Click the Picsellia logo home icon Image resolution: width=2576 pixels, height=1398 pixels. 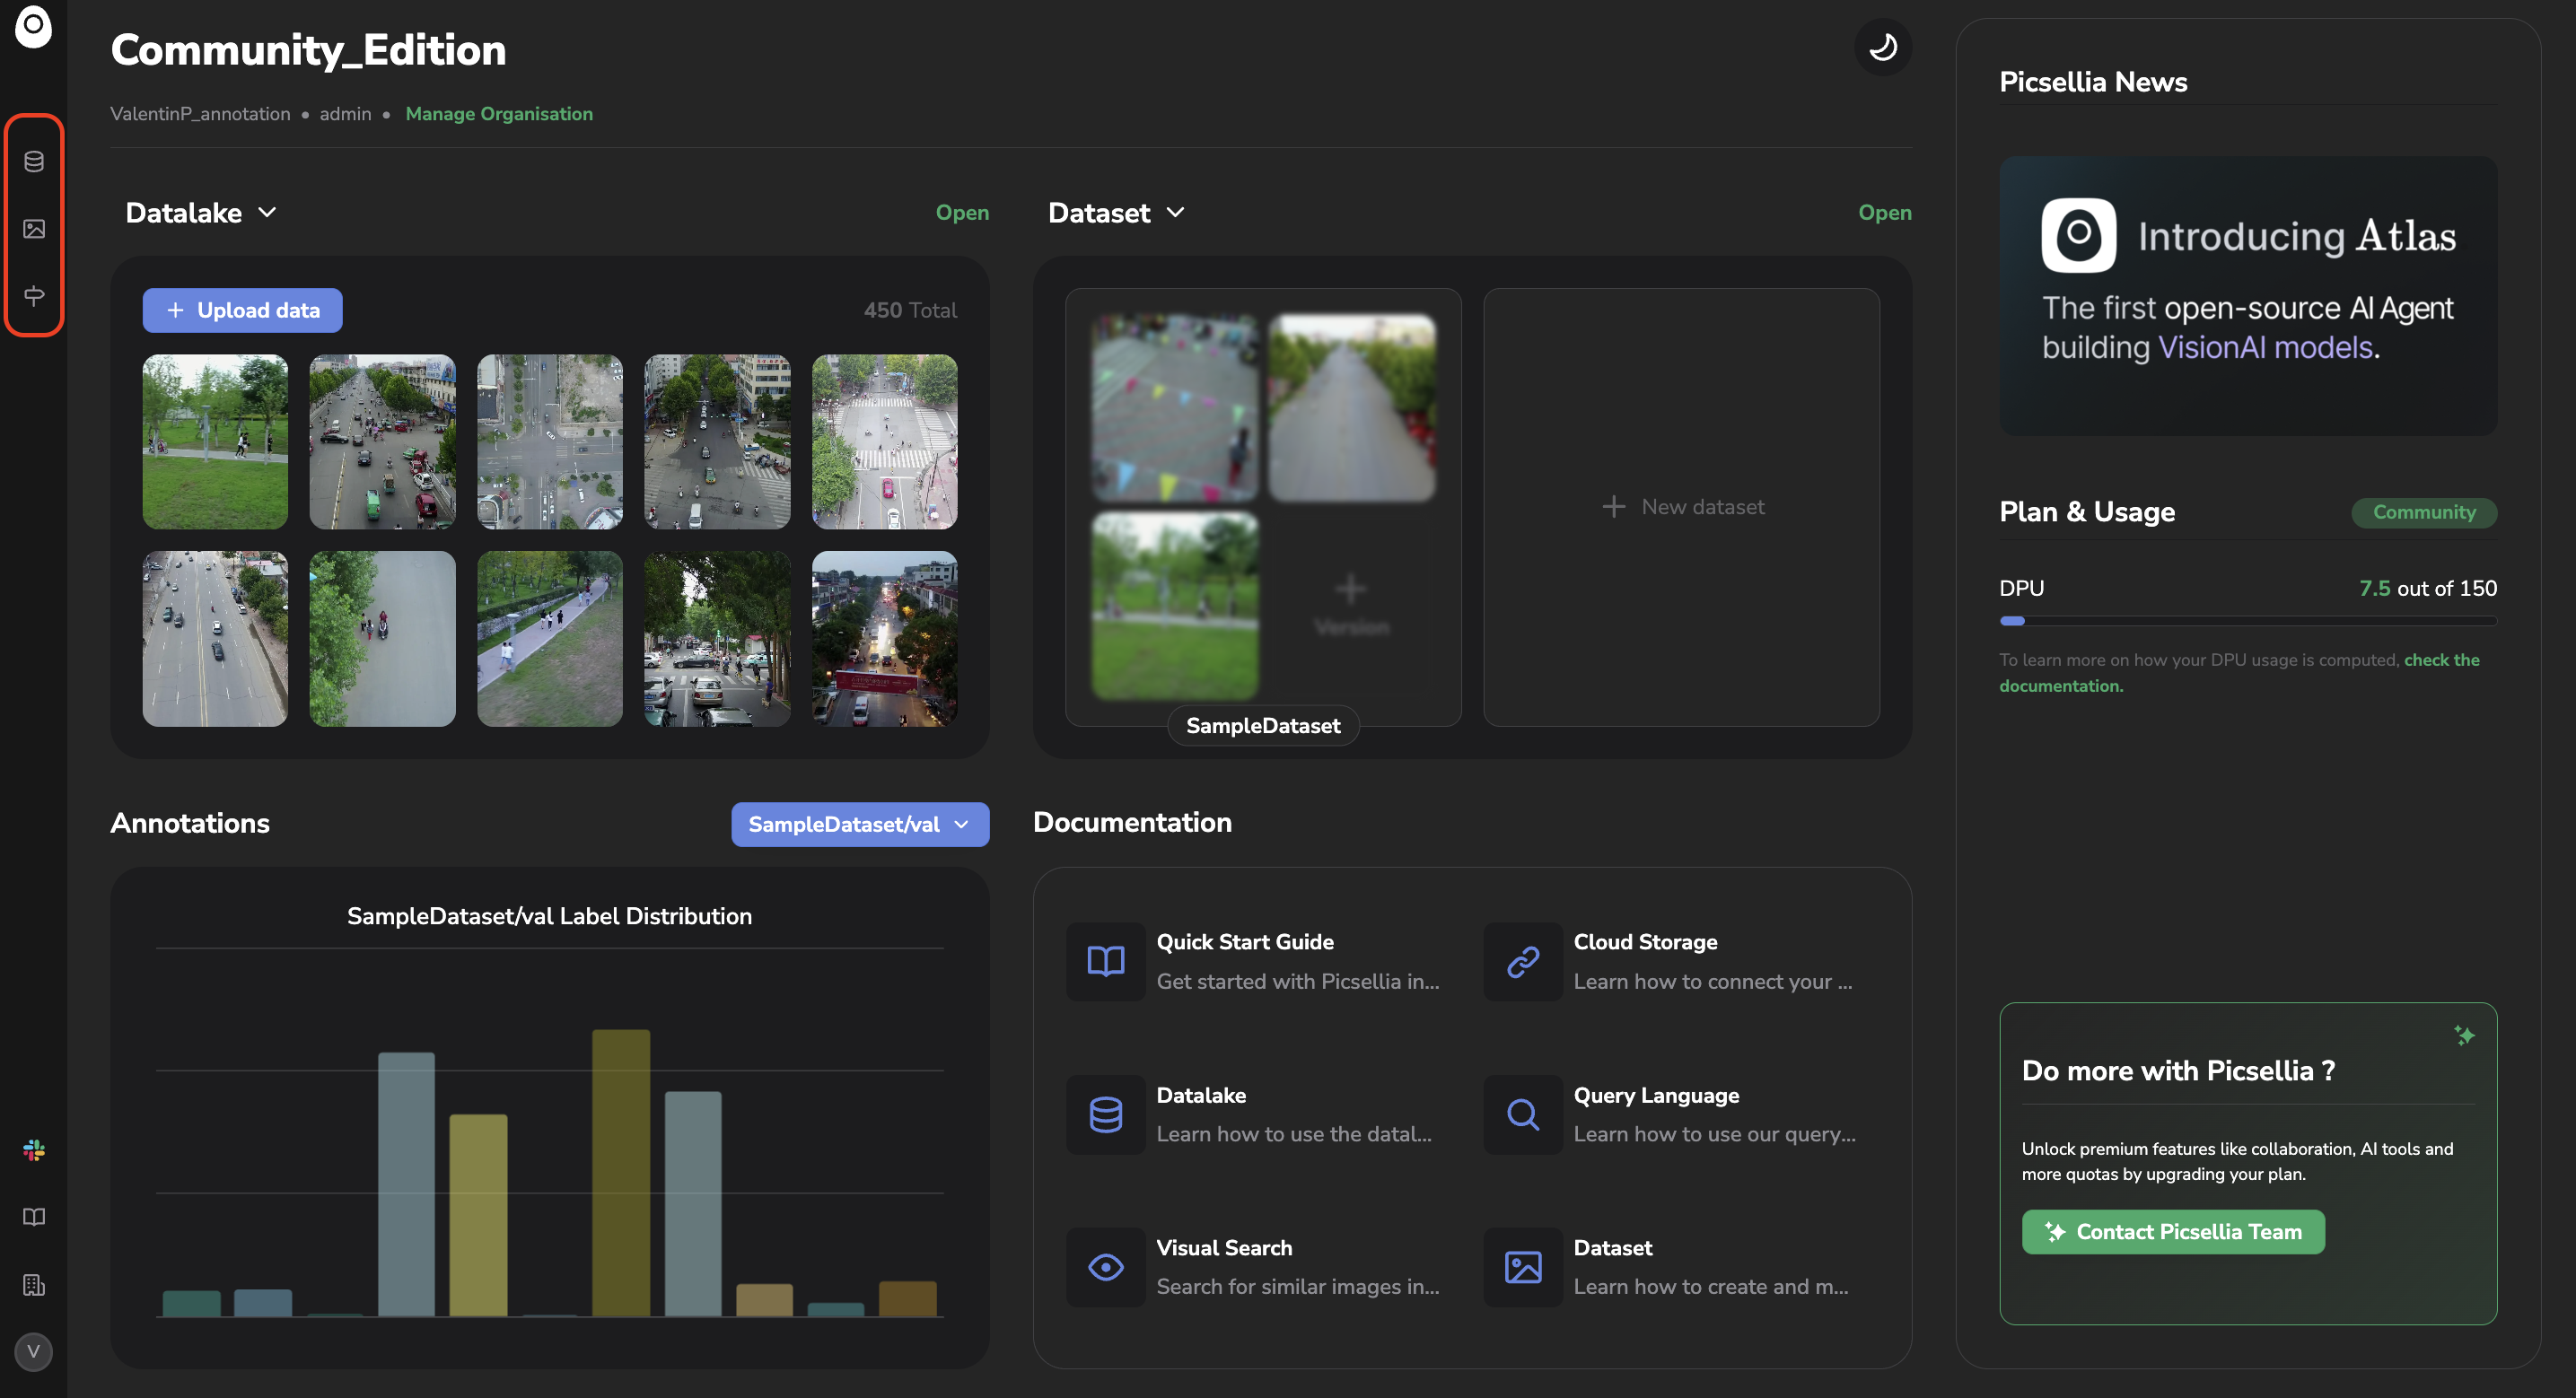33,27
